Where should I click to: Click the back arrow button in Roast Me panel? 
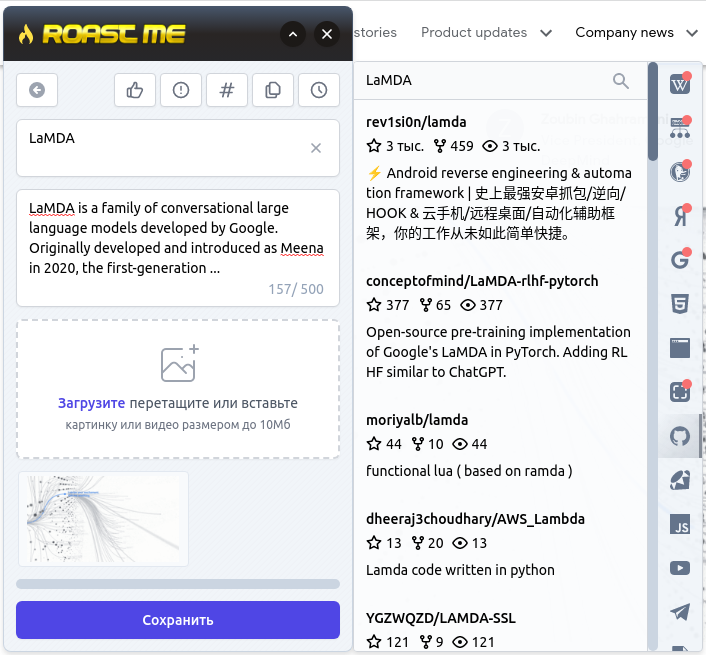pos(37,90)
